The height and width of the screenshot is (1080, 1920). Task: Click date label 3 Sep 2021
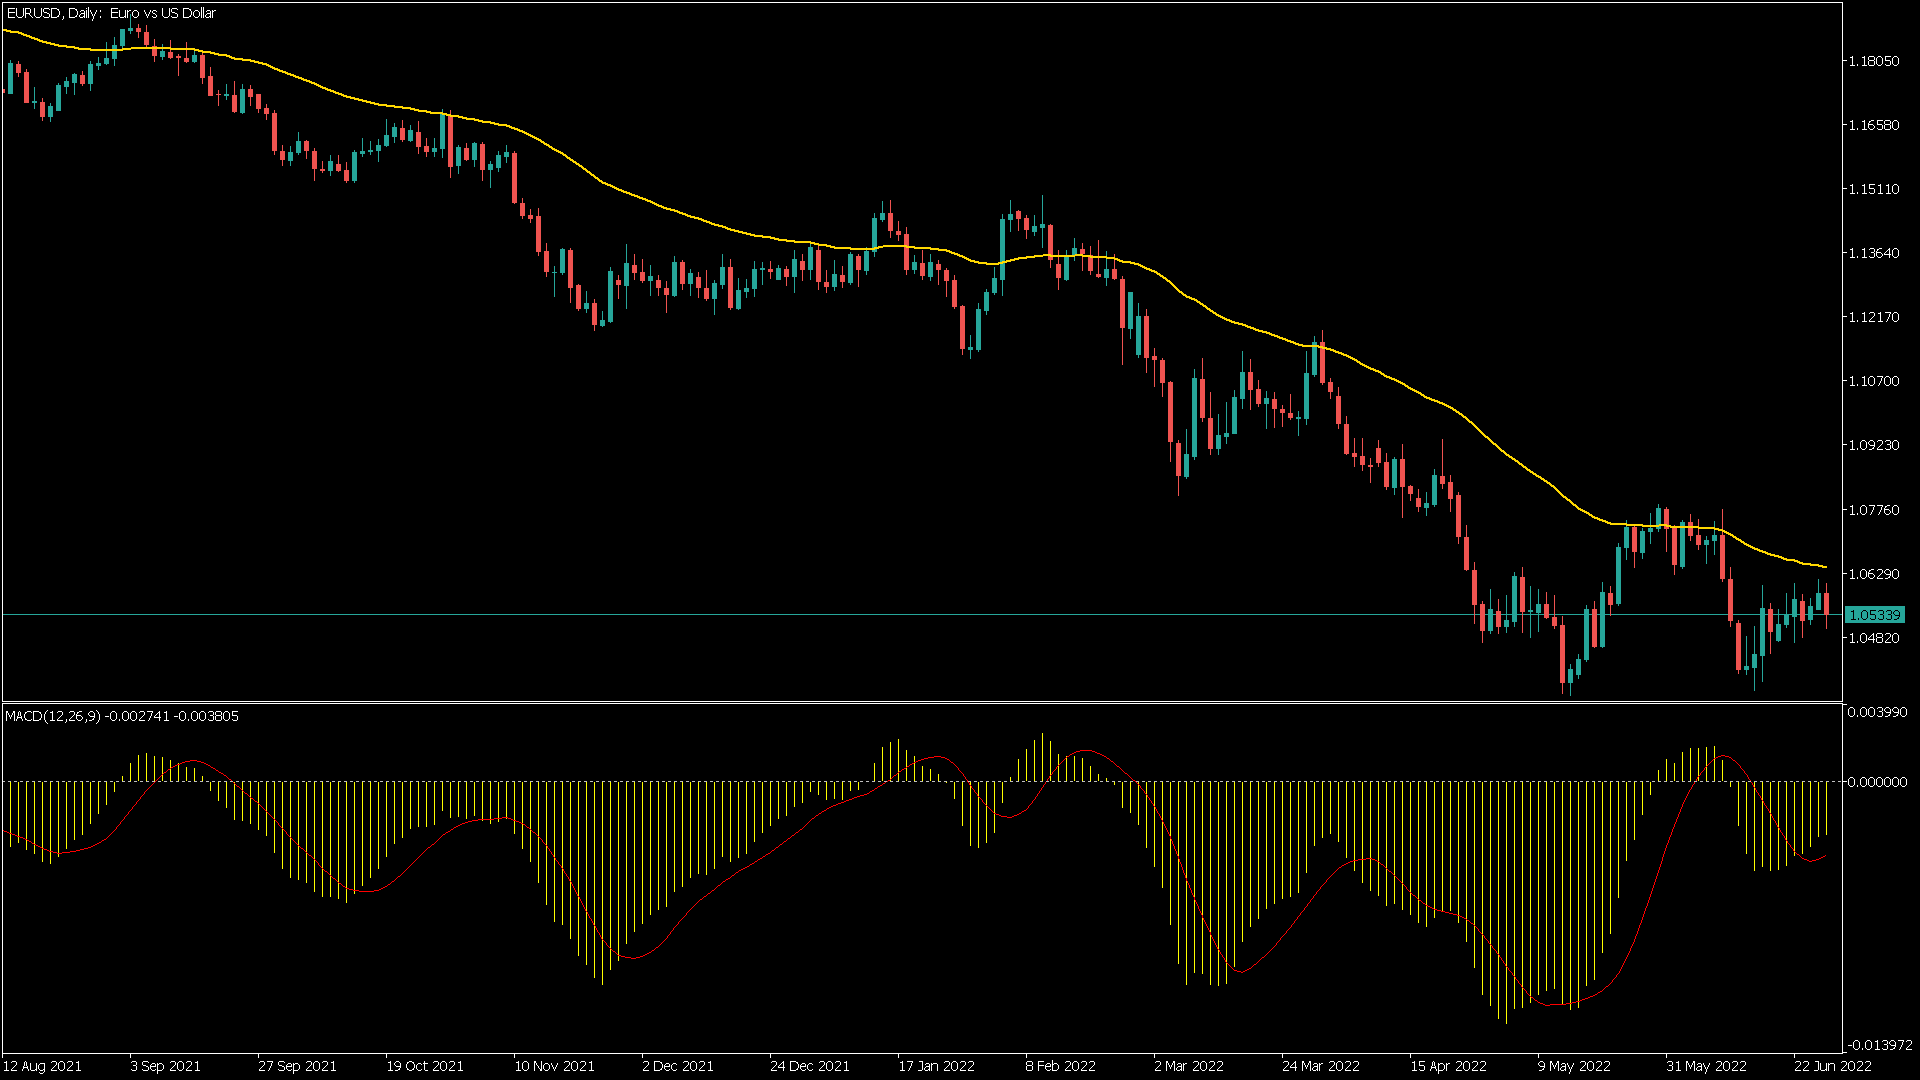click(166, 1066)
